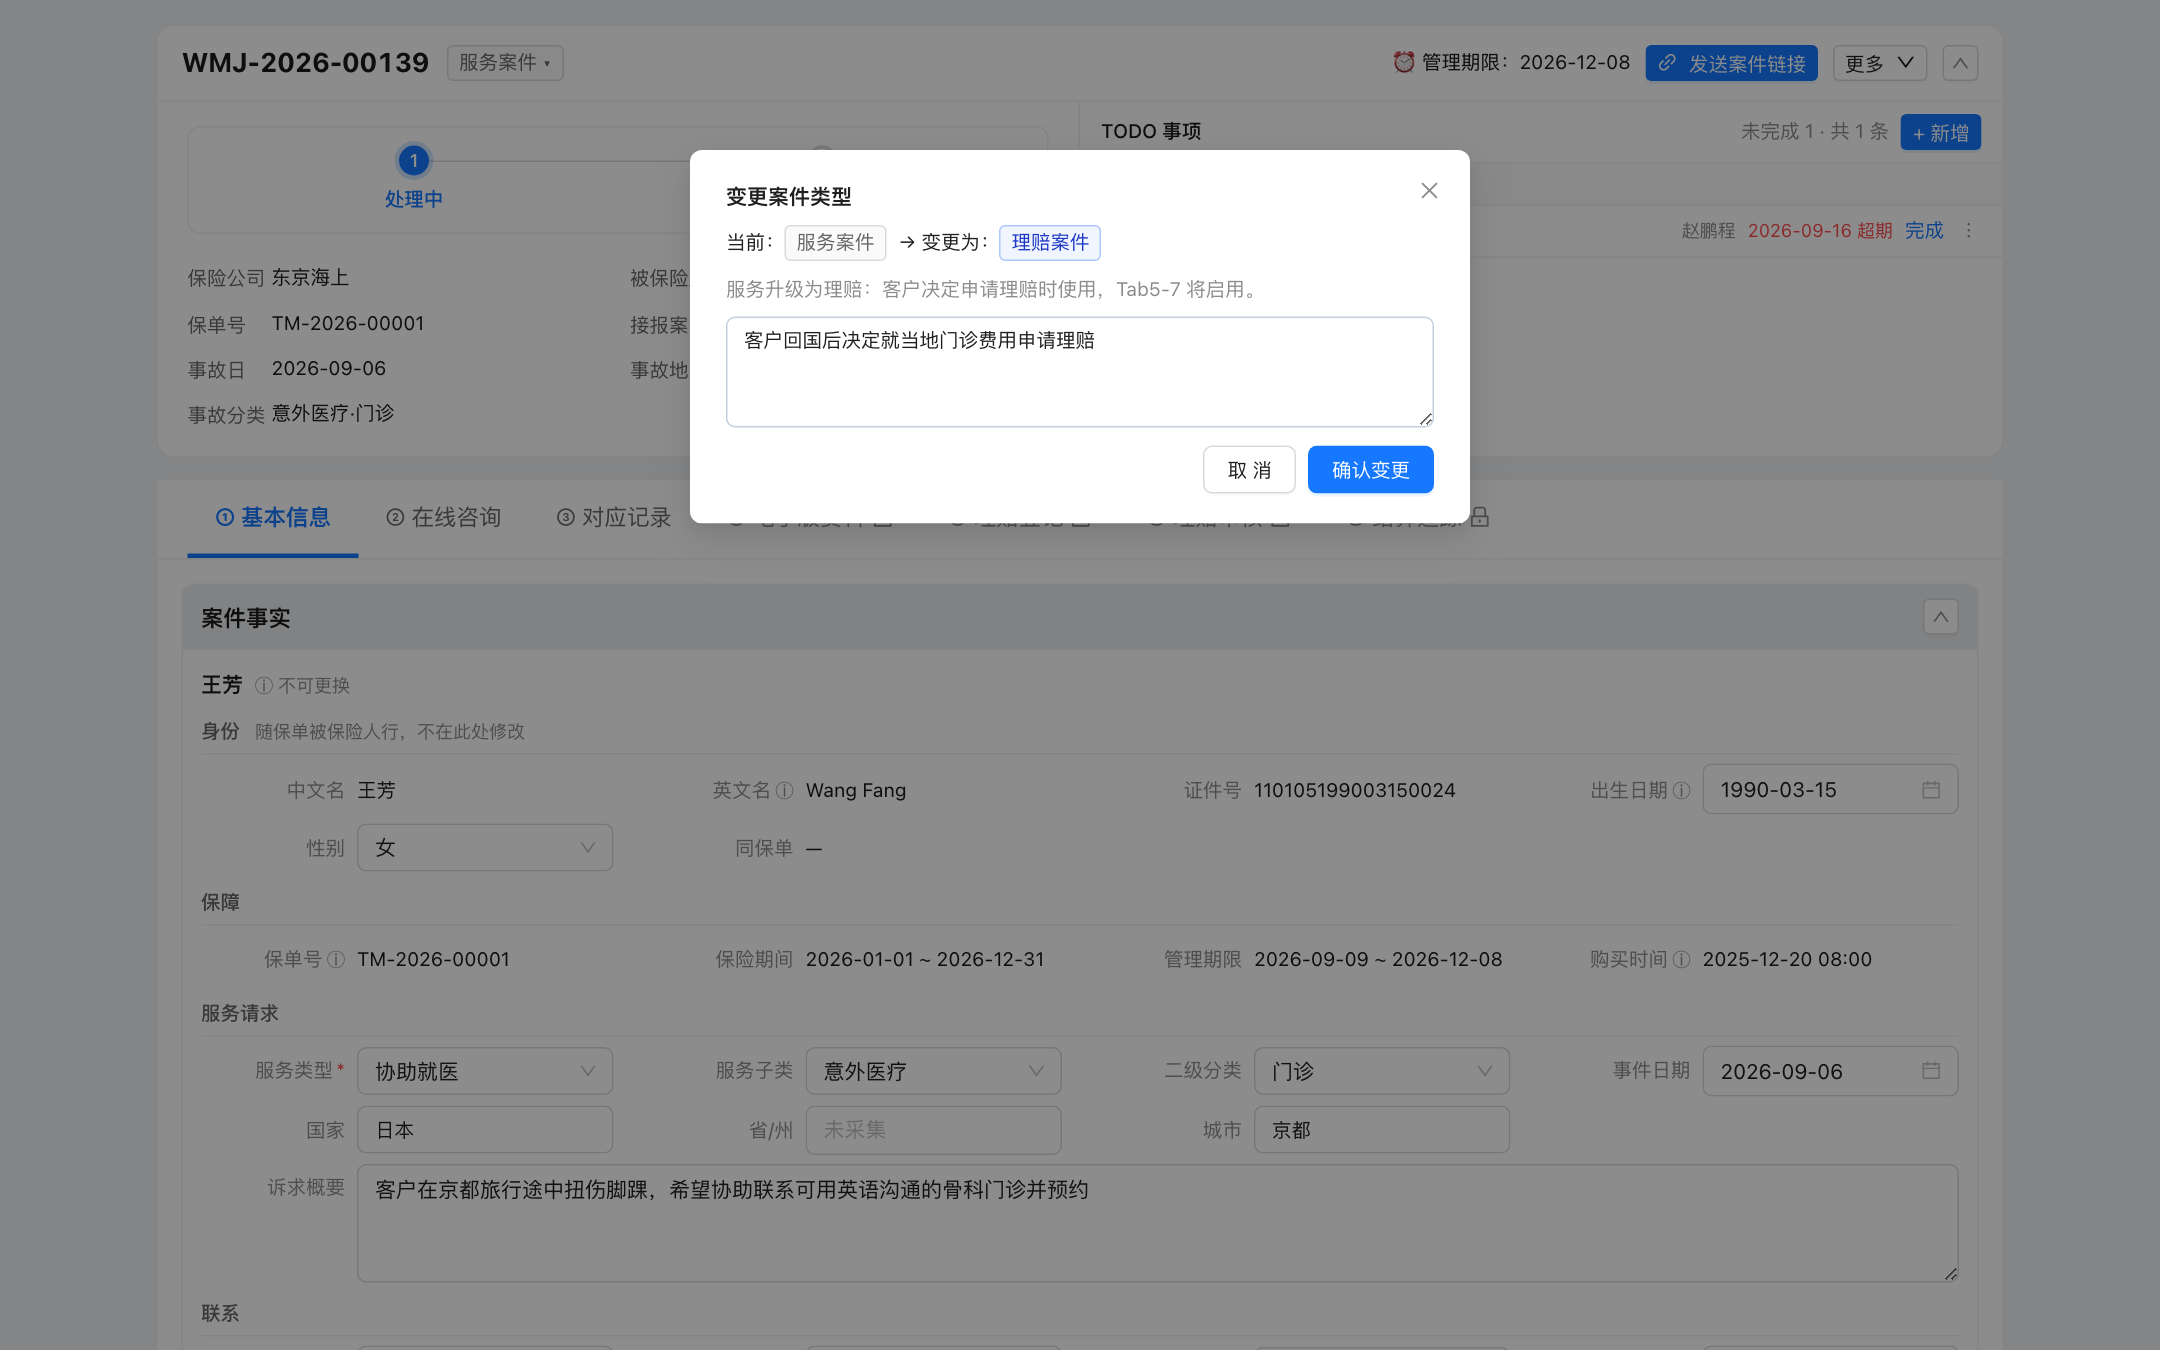Mark the TODO item as 完成
Viewport: 2160px width, 1350px height.
1924,231
